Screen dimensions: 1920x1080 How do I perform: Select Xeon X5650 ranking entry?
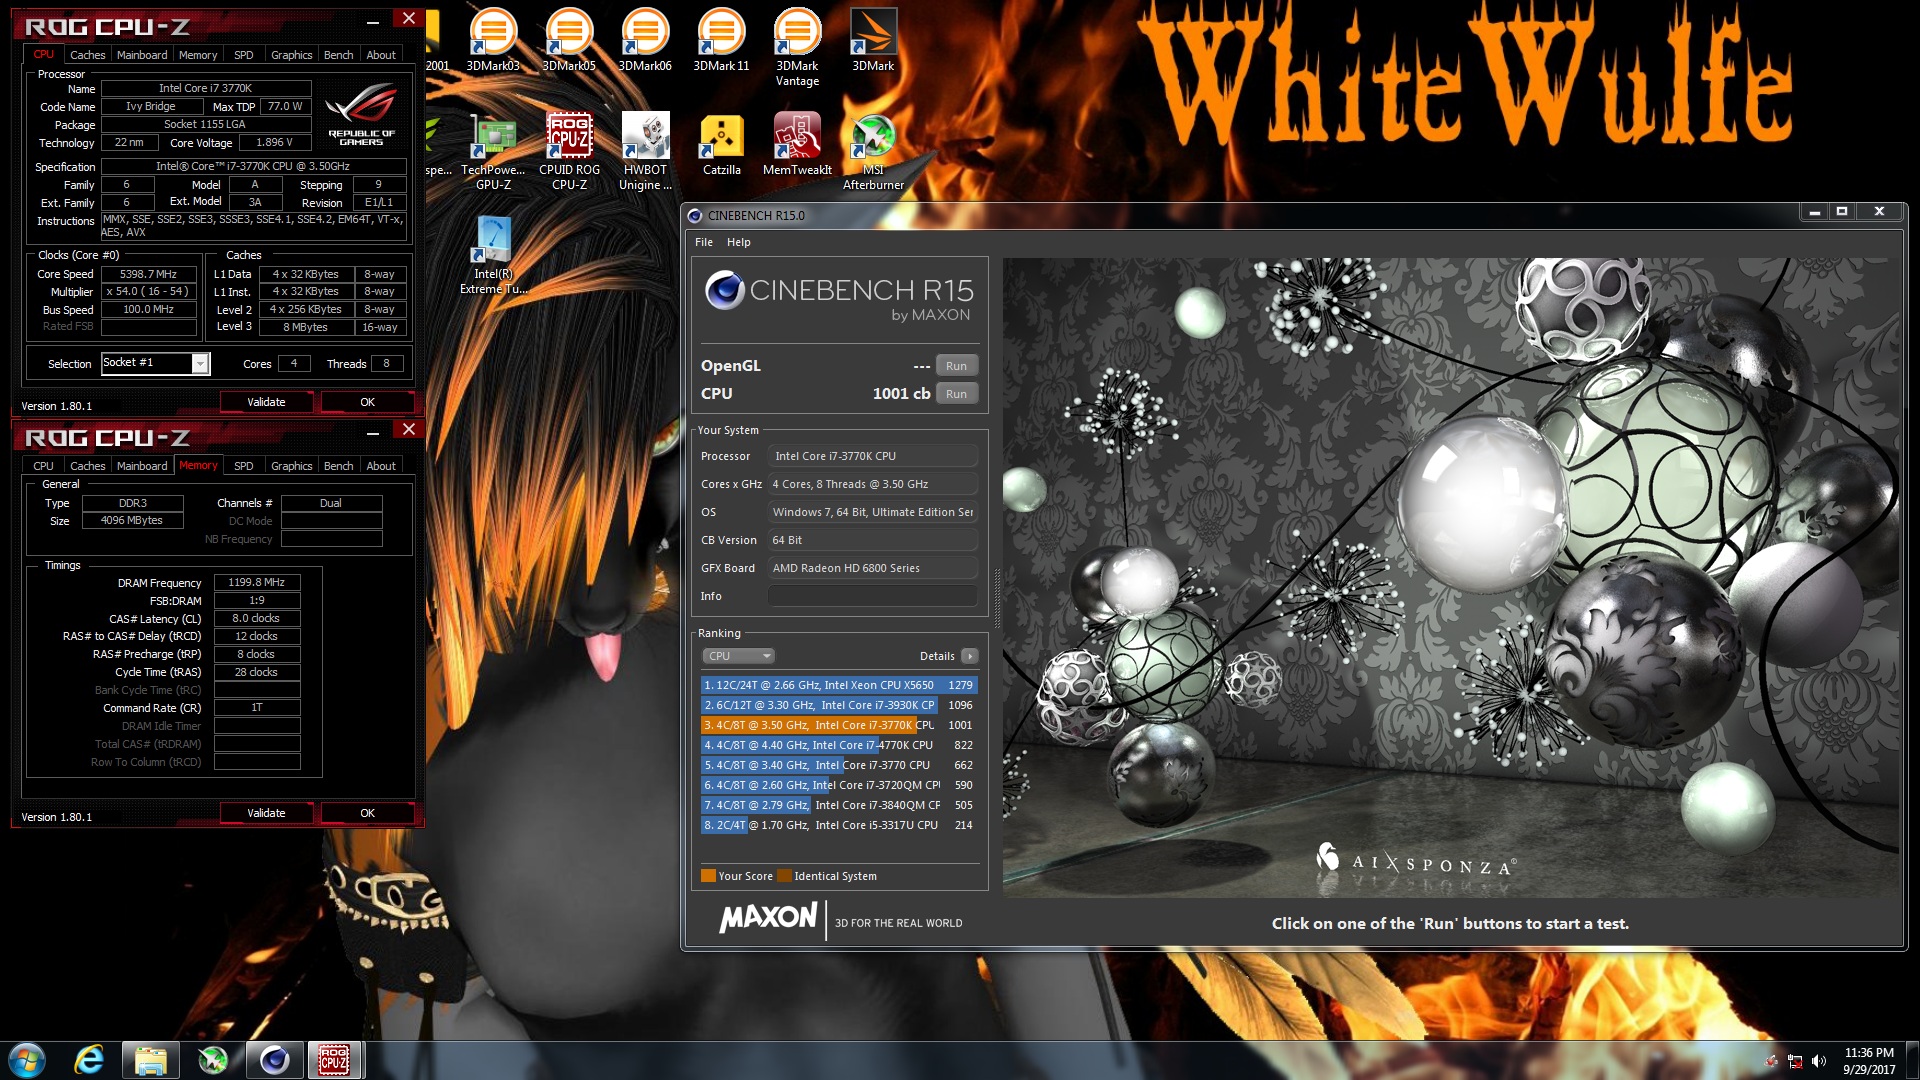point(839,685)
